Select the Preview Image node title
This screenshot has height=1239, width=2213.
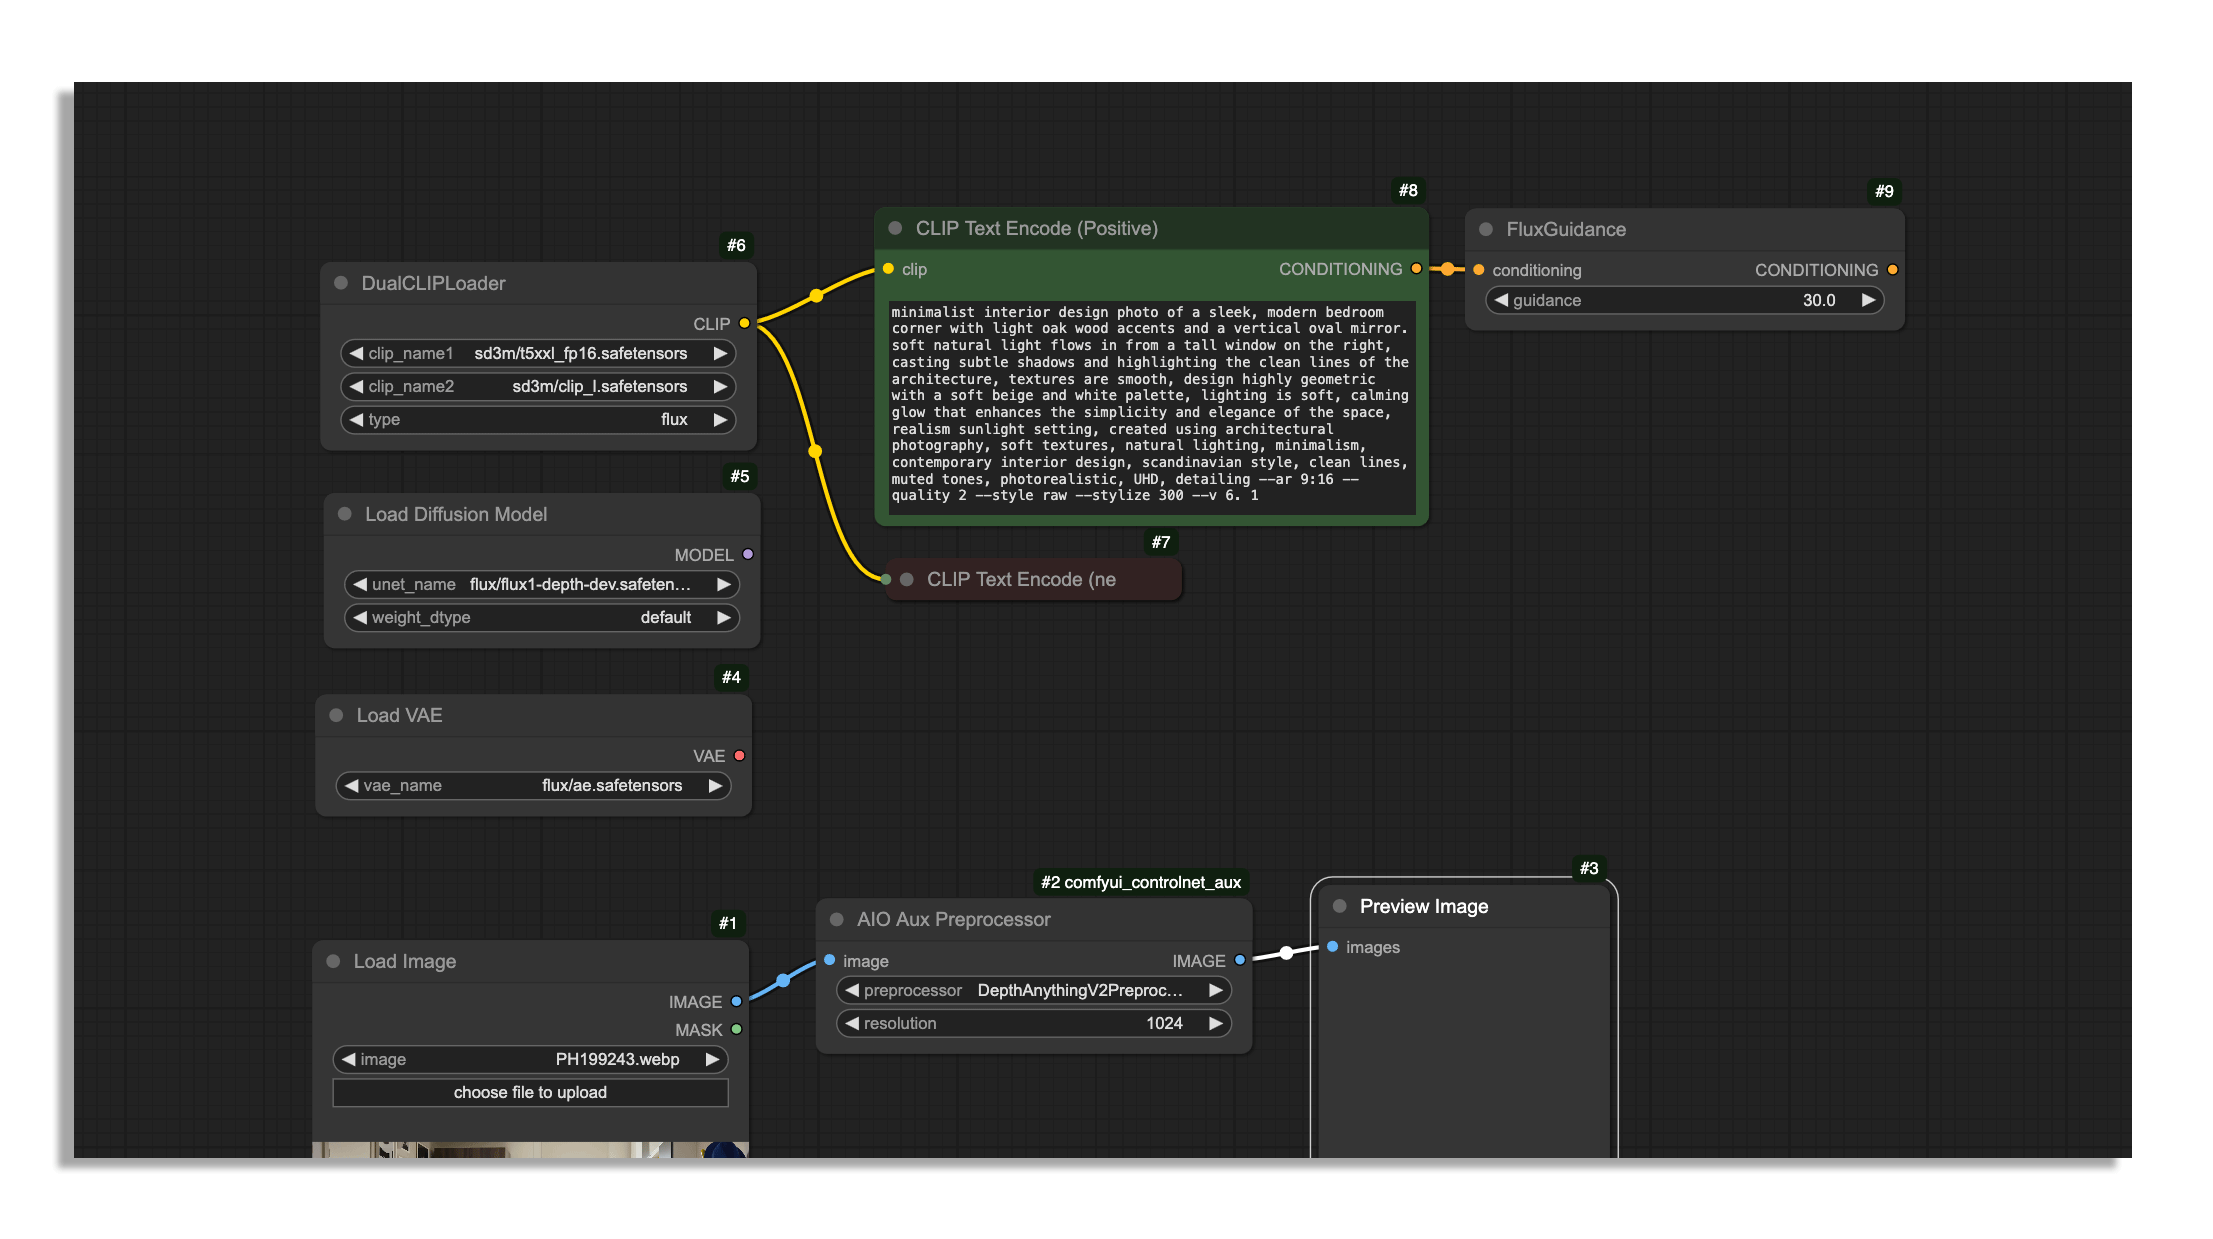pos(1423,906)
